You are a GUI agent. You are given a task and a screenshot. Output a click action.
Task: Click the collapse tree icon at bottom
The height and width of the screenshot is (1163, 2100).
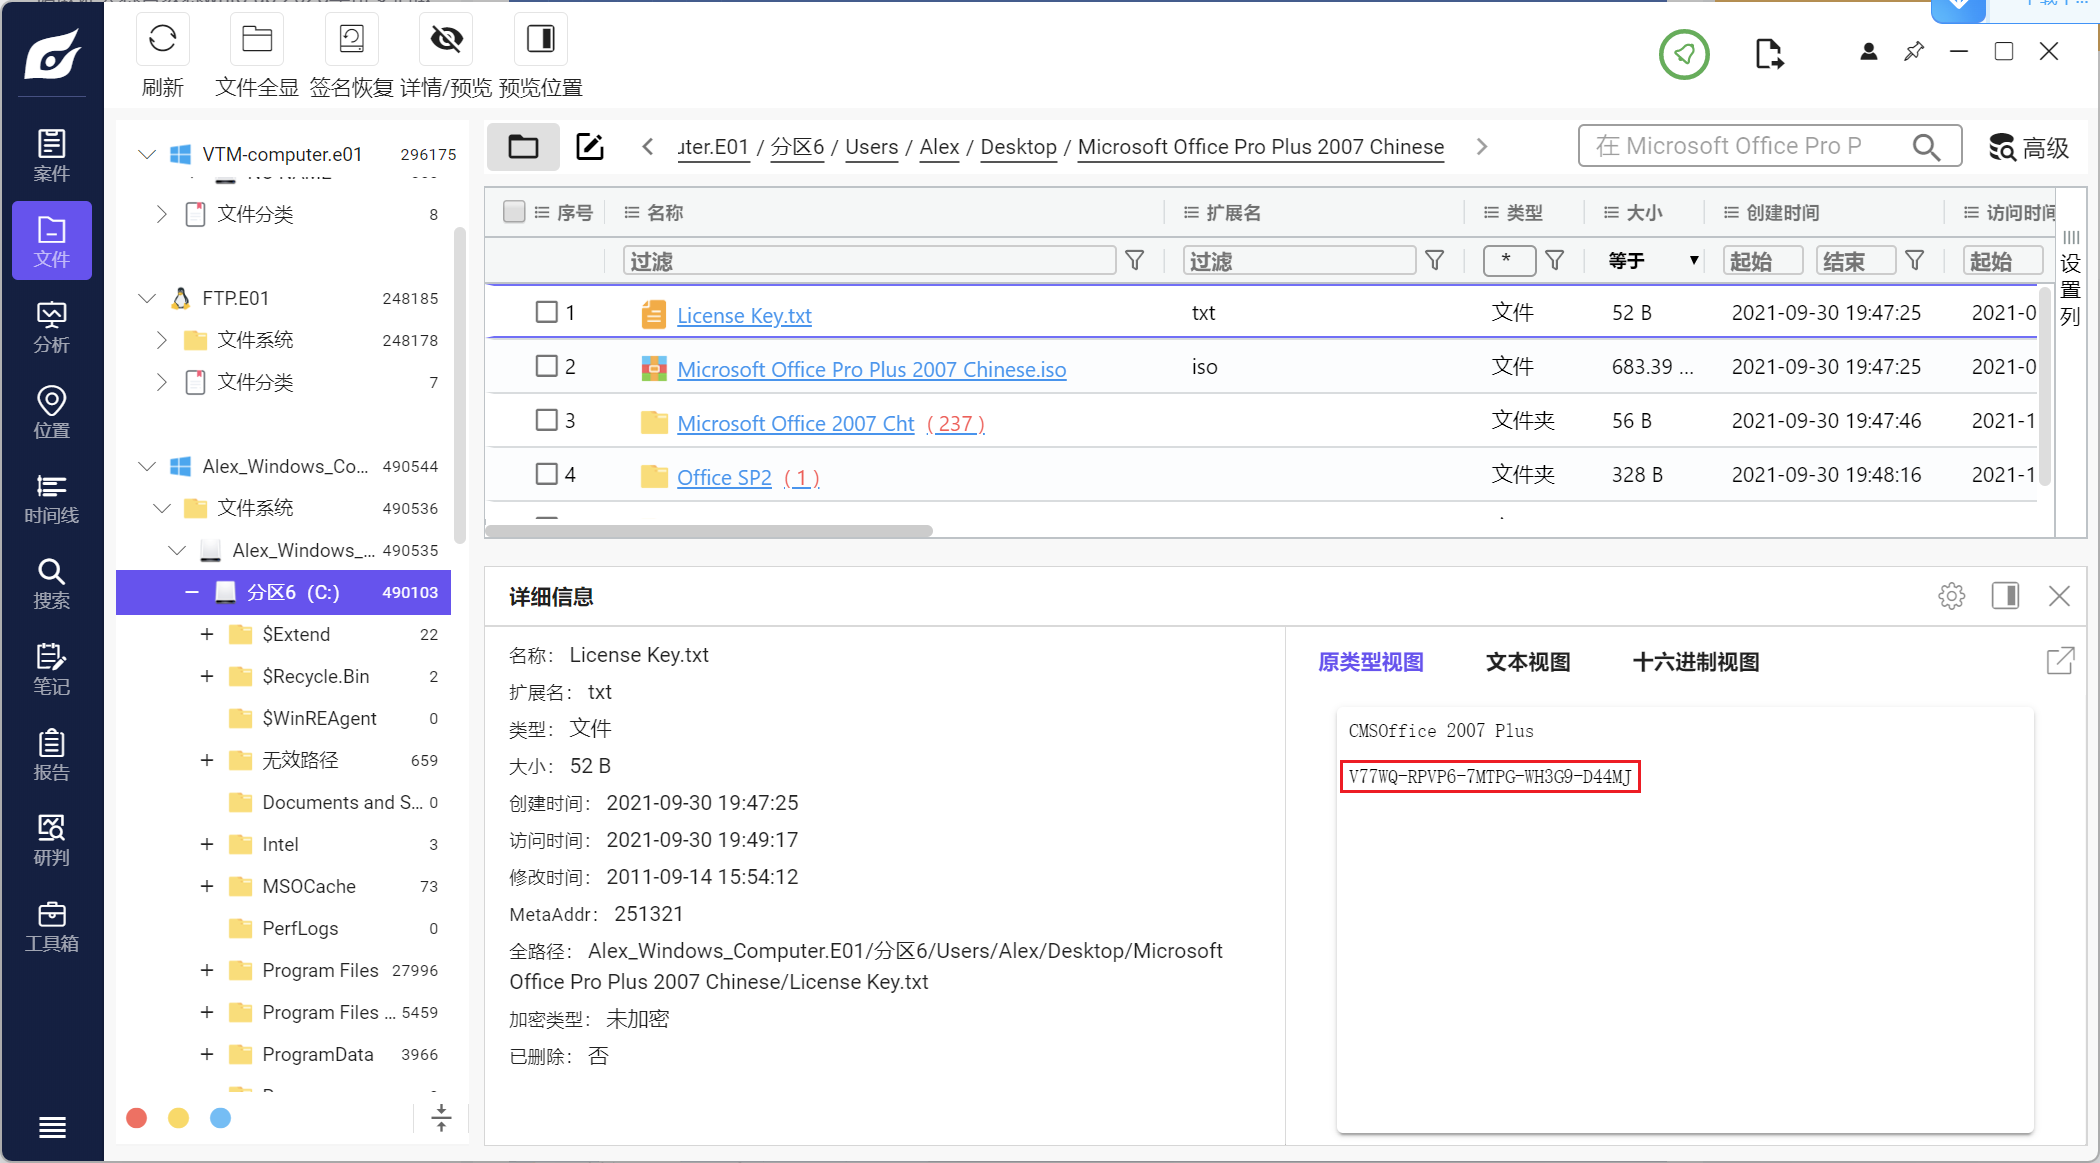(x=441, y=1118)
